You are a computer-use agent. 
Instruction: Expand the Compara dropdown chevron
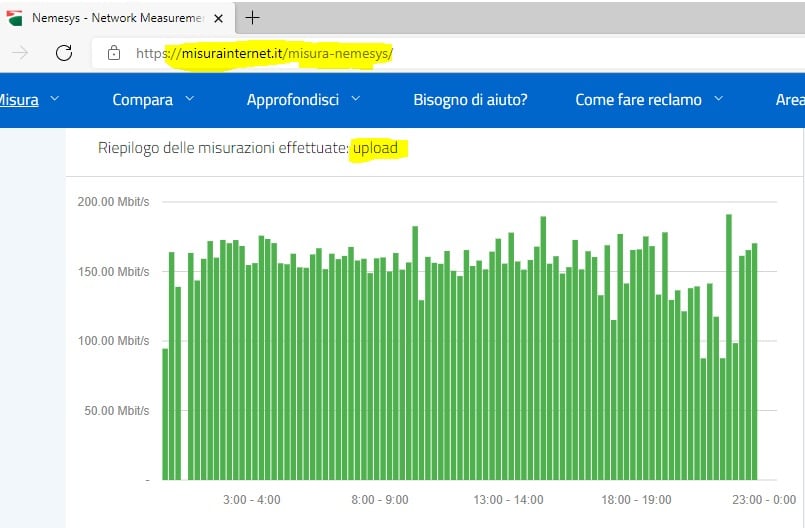[x=189, y=99]
